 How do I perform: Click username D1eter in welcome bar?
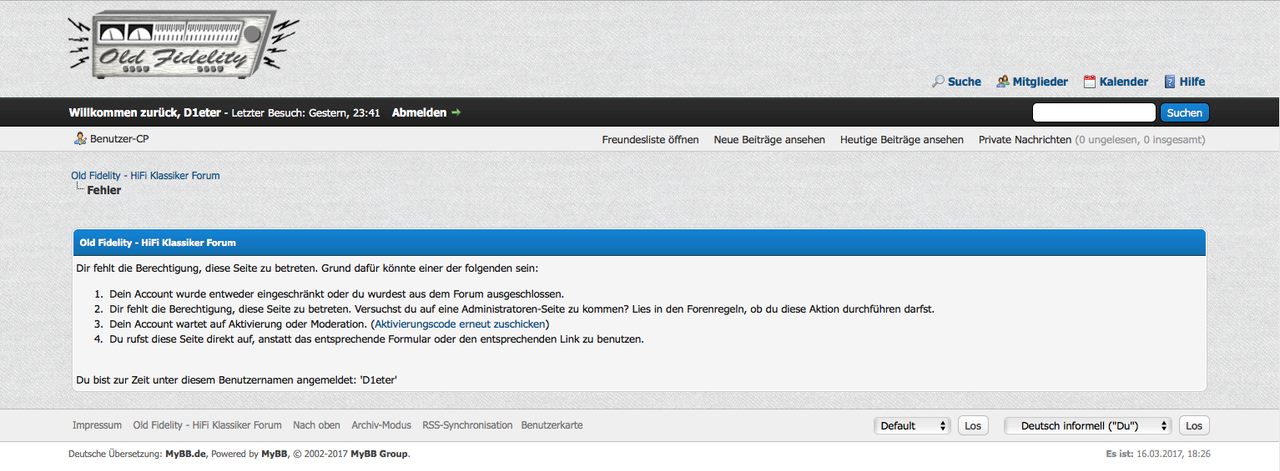point(204,113)
